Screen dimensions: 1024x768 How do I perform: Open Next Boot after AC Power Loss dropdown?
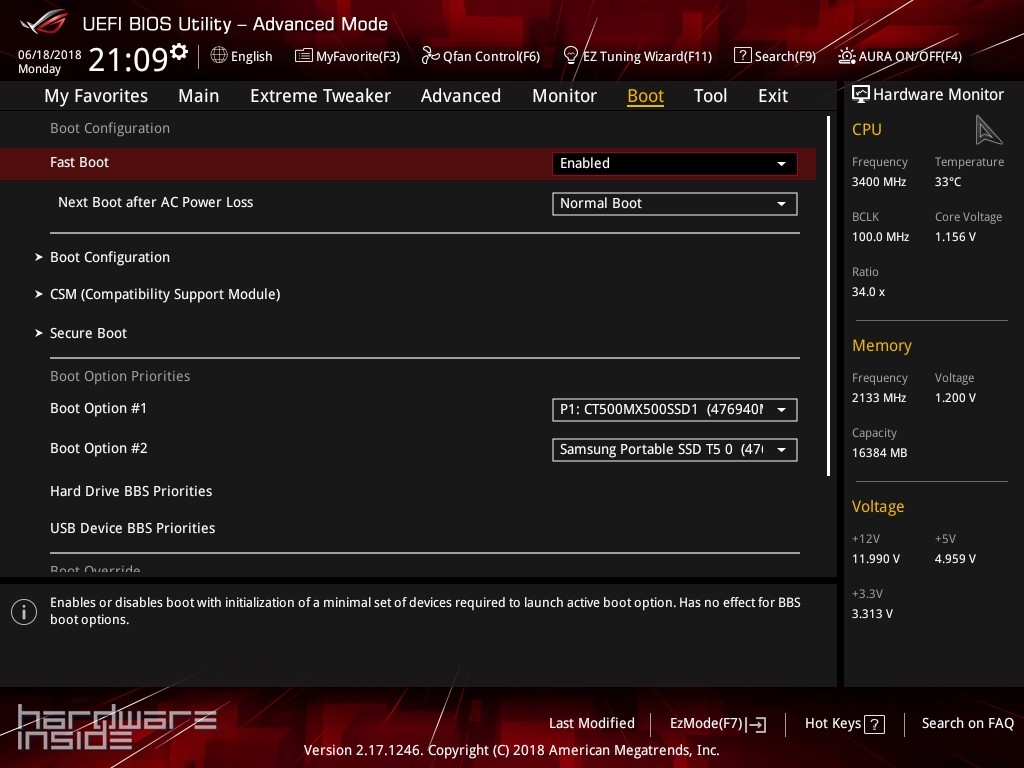[x=675, y=204]
